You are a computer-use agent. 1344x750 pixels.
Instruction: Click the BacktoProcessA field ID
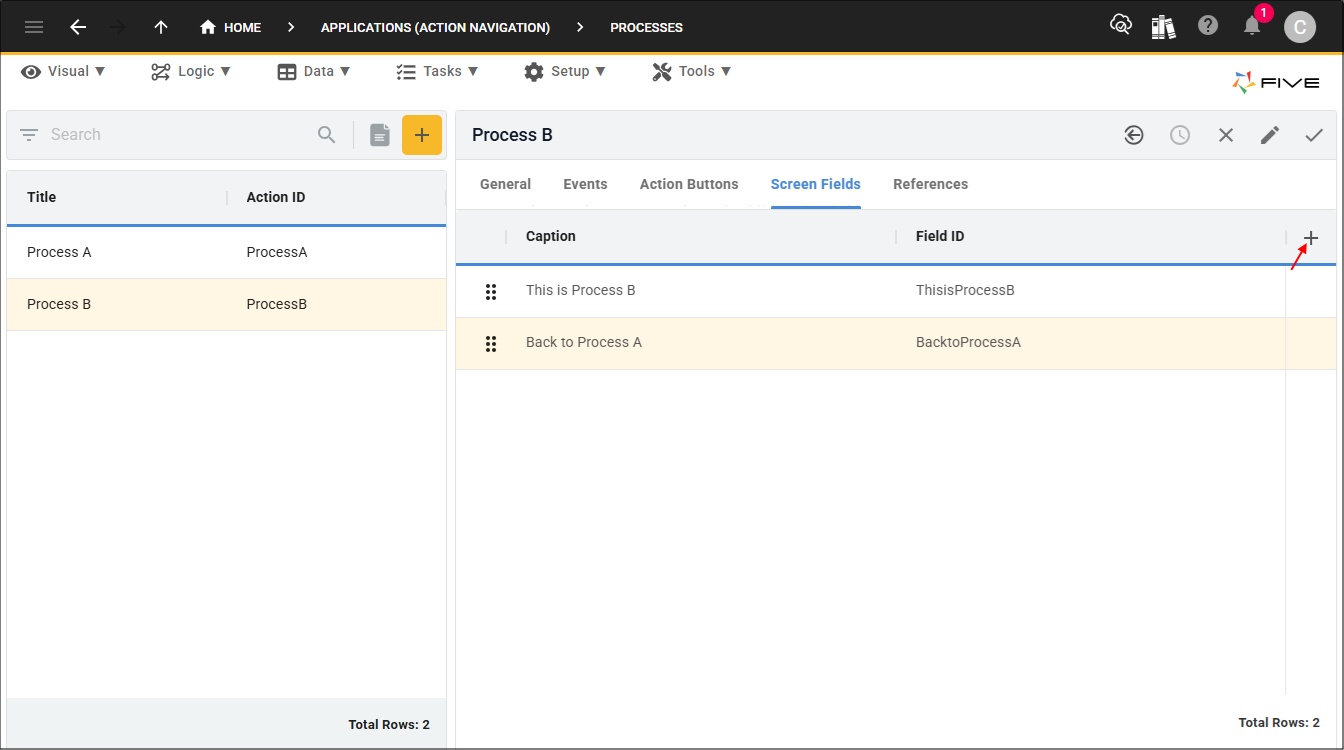(968, 342)
